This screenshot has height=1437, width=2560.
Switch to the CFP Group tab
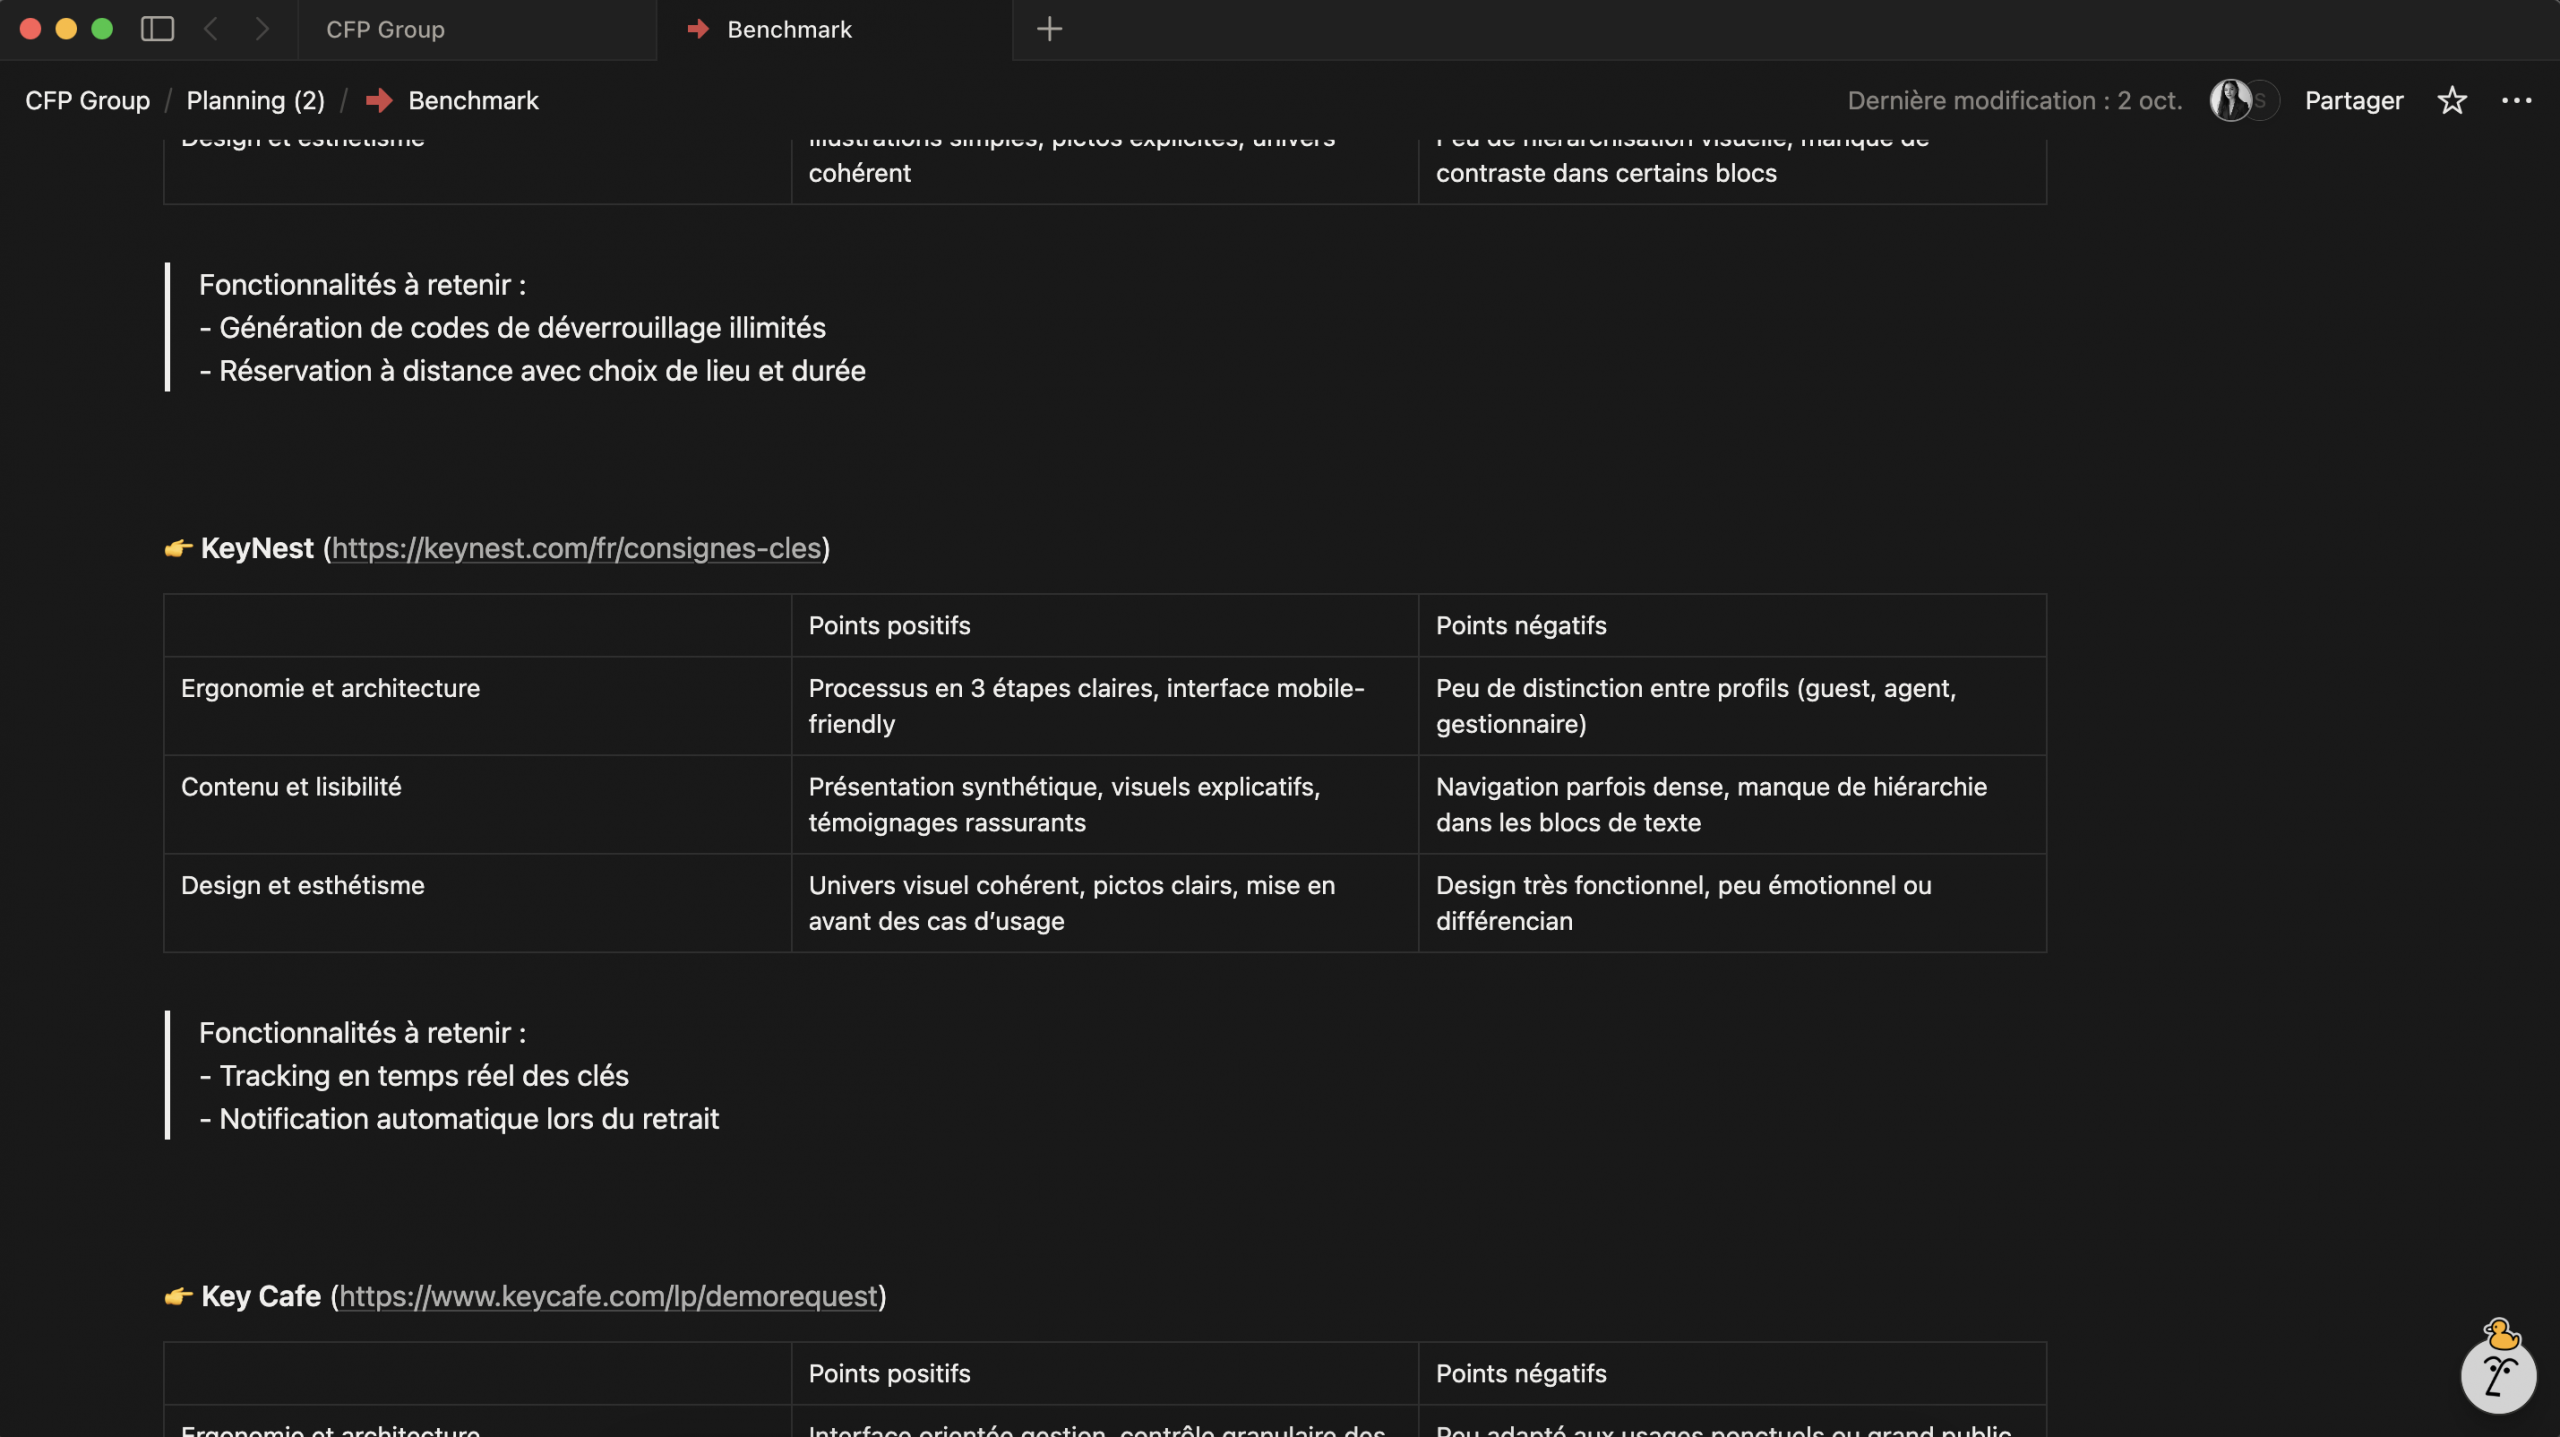[386, 30]
